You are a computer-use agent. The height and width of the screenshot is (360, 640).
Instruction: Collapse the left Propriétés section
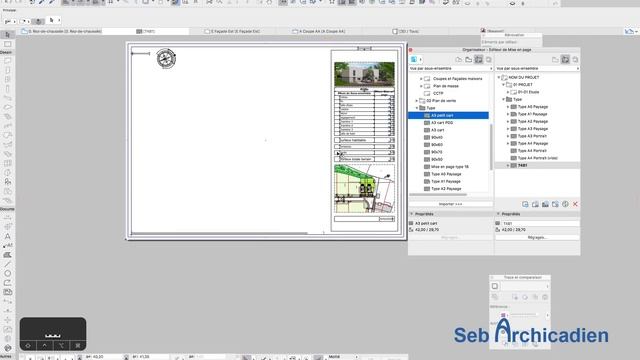(x=411, y=214)
